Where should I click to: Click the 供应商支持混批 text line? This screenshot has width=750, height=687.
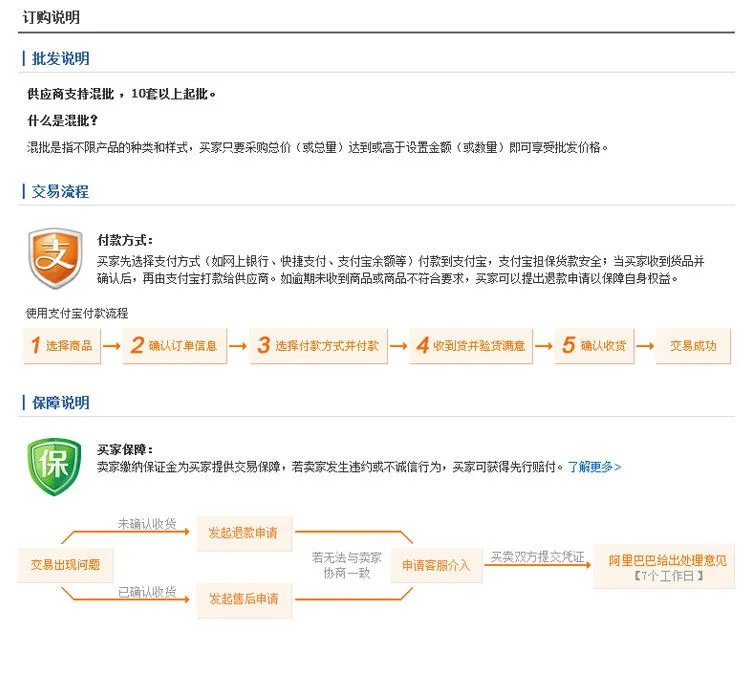121,94
